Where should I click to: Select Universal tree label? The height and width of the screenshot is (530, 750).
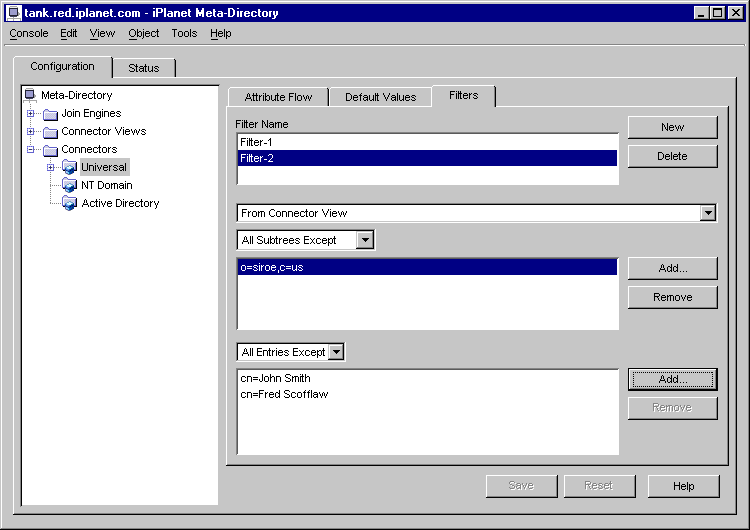tap(104, 167)
